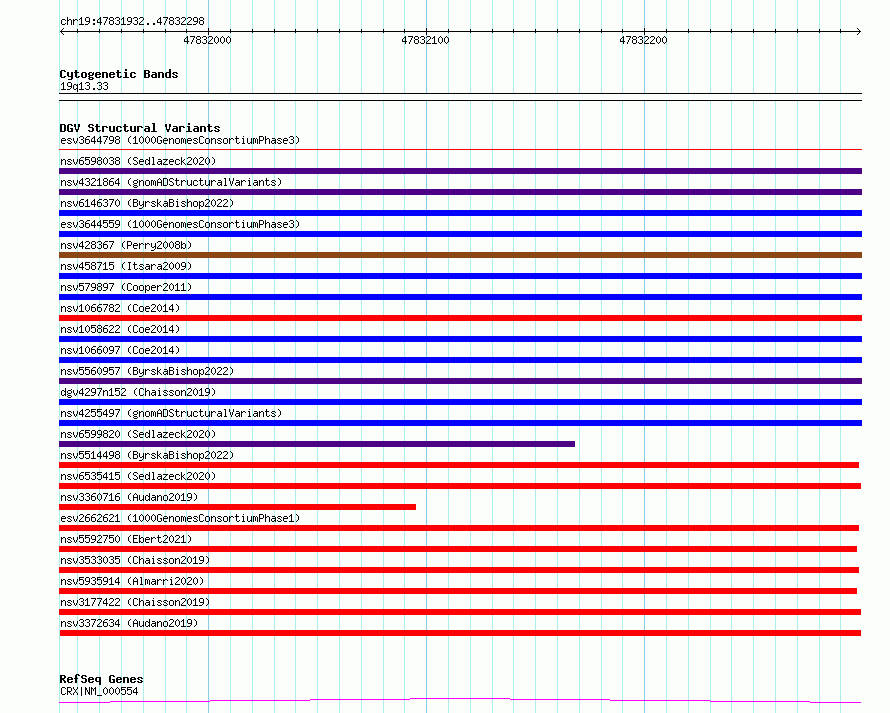Click the RefSeq Genes track heading
The height and width of the screenshot is (713, 890).
click(x=101, y=679)
